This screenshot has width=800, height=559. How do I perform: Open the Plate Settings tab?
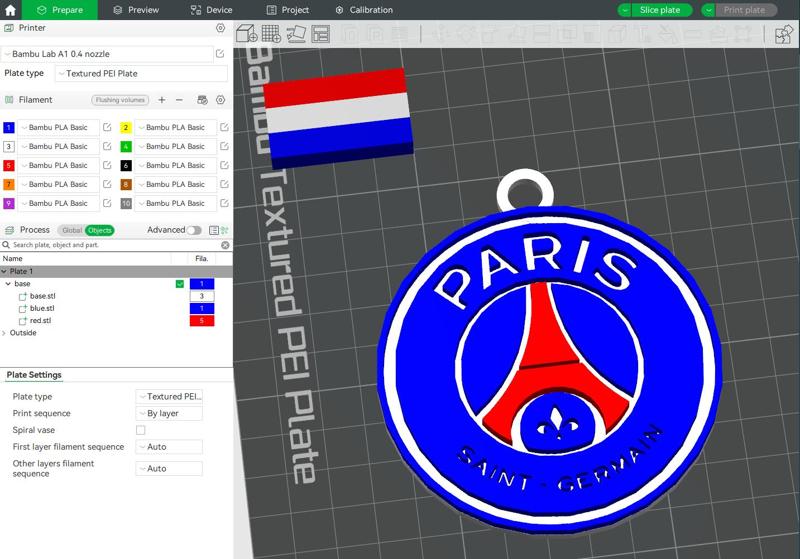(34, 375)
